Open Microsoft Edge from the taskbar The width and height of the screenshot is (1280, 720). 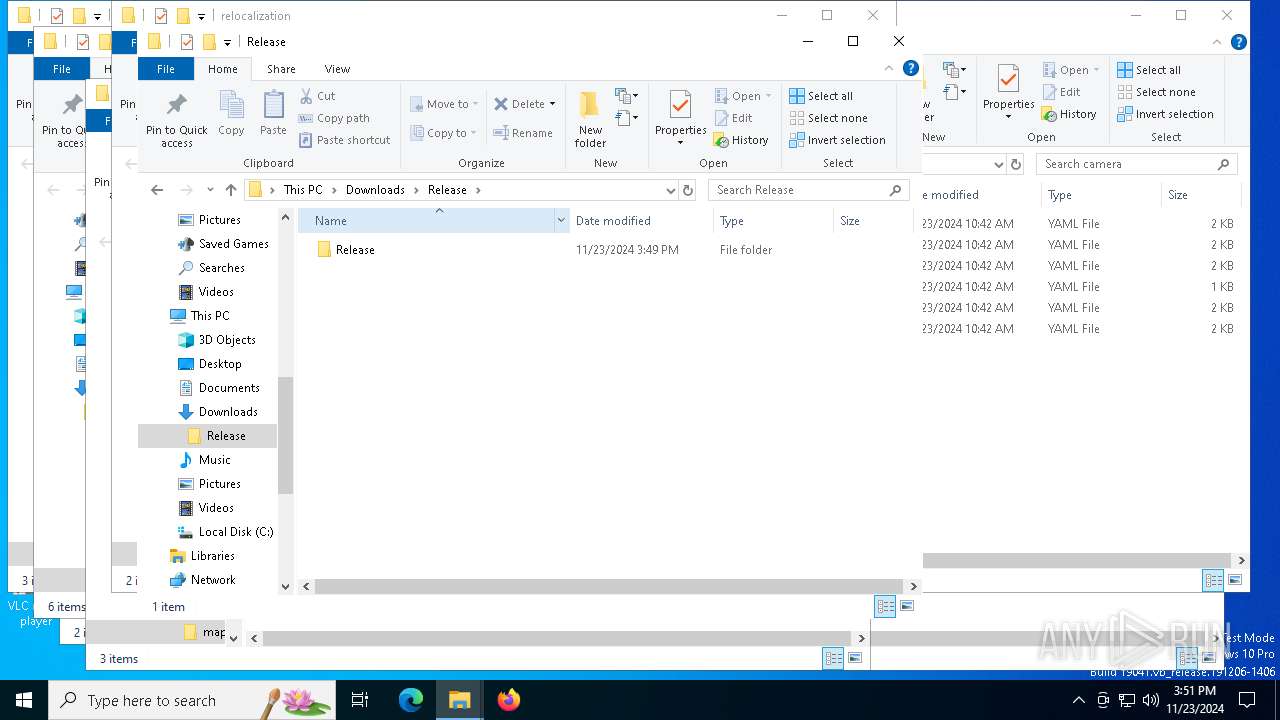click(x=411, y=700)
